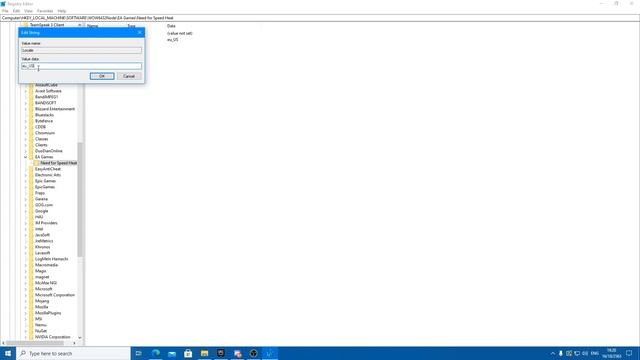Click OK in the Edit String dialog
The height and width of the screenshot is (360, 640).
pyautogui.click(x=102, y=76)
